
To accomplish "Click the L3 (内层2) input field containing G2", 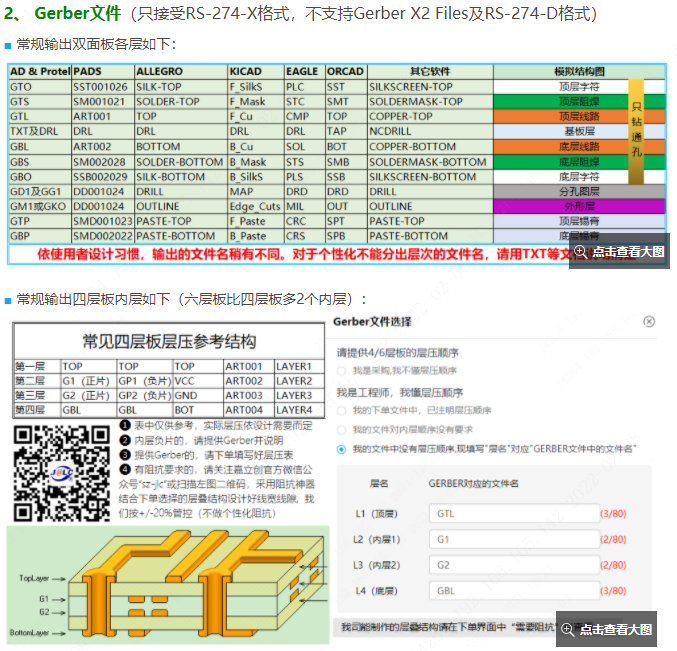I will click(x=511, y=565).
